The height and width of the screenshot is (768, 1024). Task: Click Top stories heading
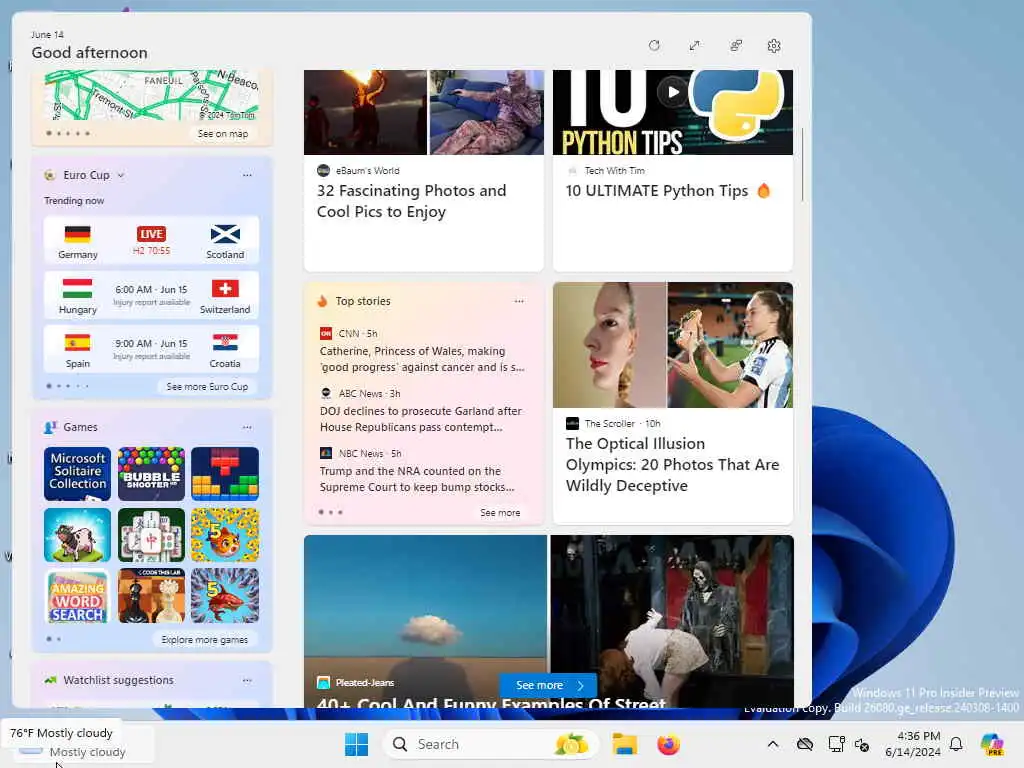point(363,301)
